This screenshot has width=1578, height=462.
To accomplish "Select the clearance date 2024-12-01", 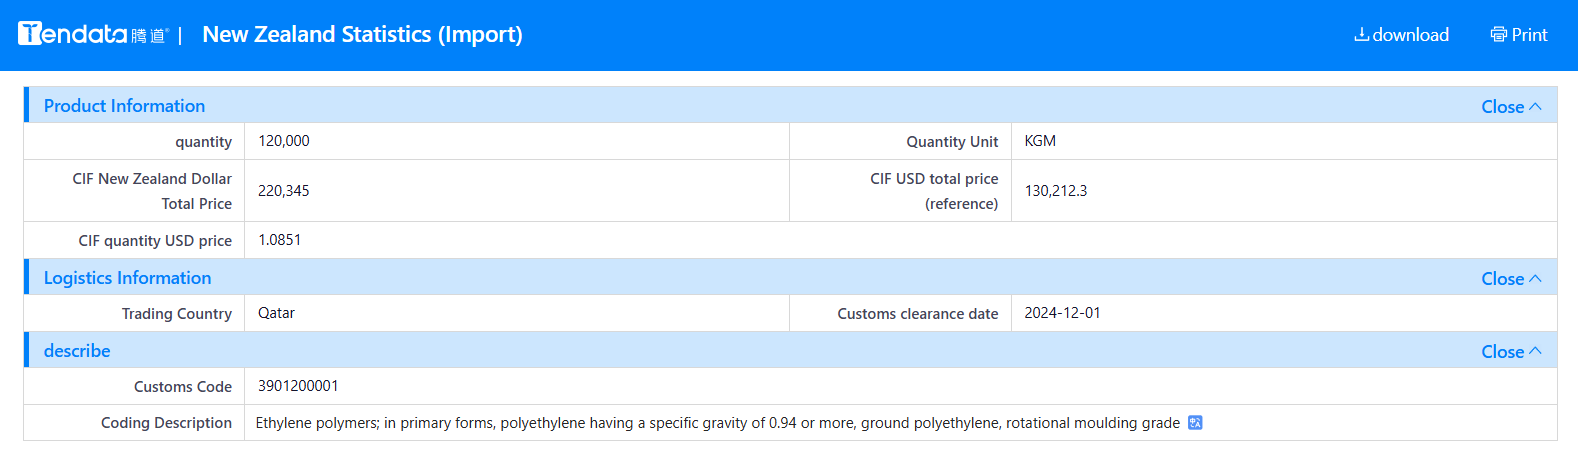I will pyautogui.click(x=1062, y=313).
